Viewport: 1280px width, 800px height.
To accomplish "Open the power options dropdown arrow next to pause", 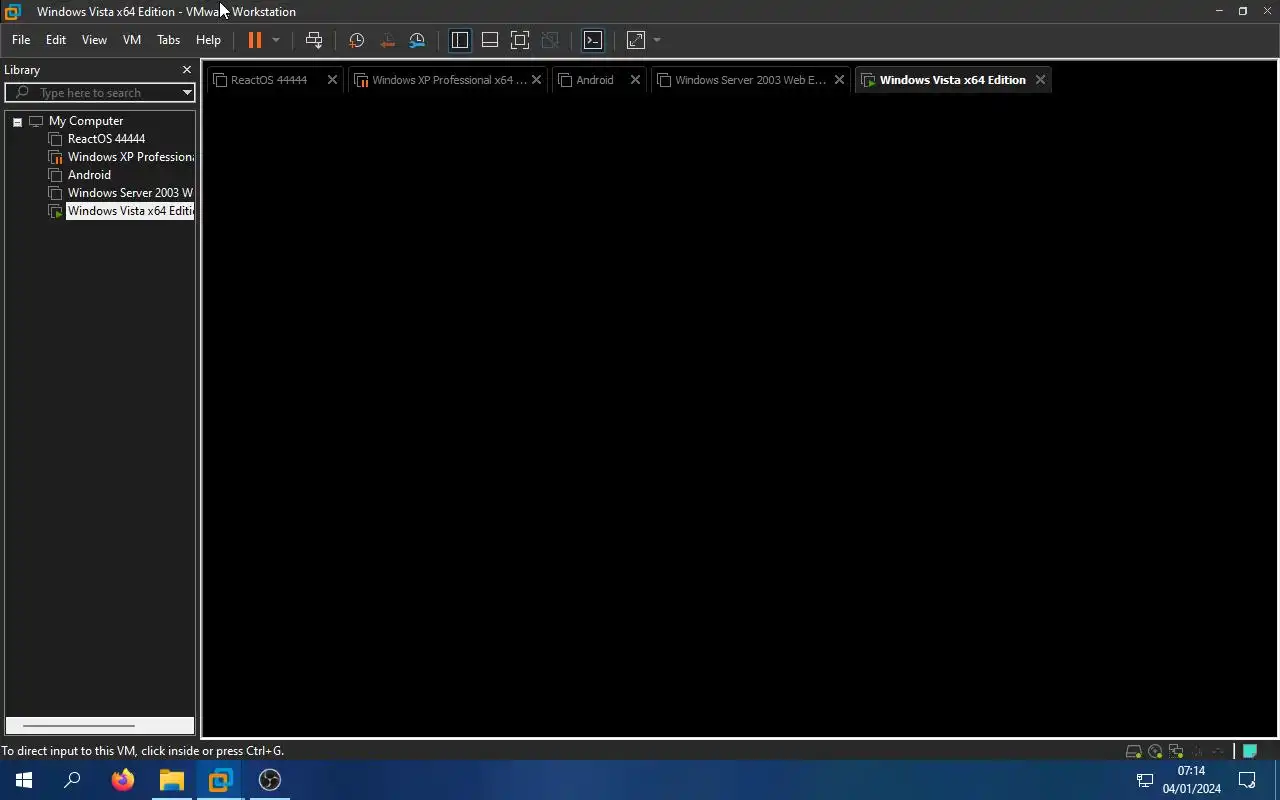I will (276, 40).
